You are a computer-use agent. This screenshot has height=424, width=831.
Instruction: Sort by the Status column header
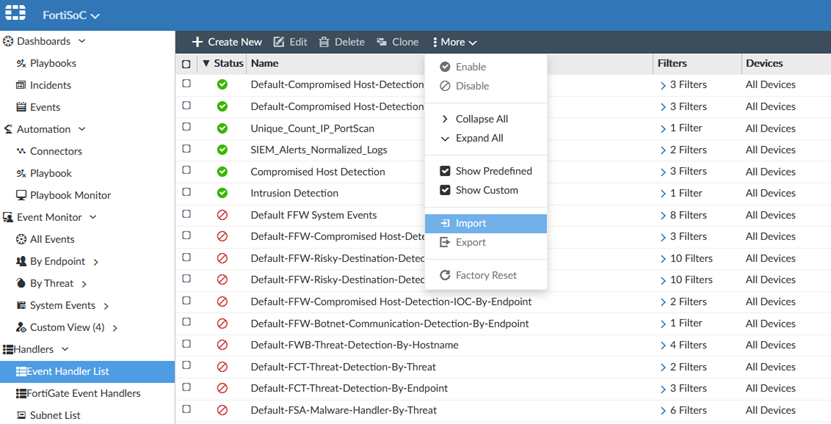point(228,63)
